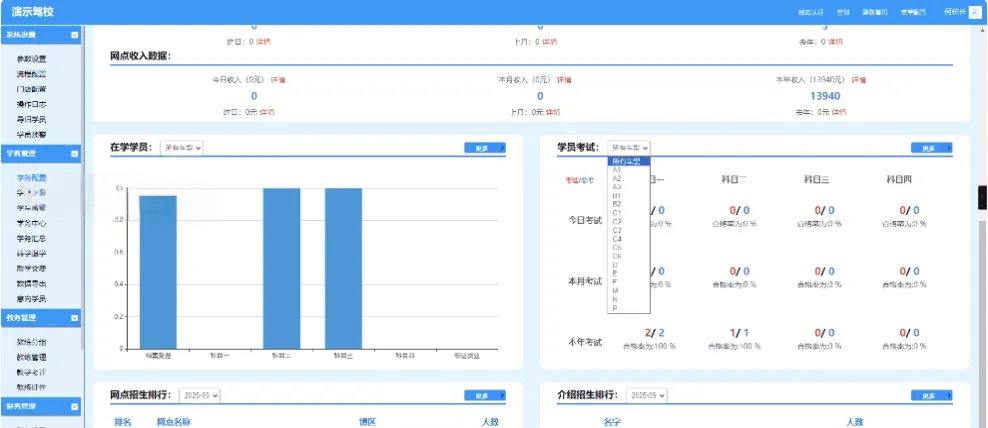Open 操作日志 in the sidebar
This screenshot has height=428, width=988.
[x=32, y=105]
